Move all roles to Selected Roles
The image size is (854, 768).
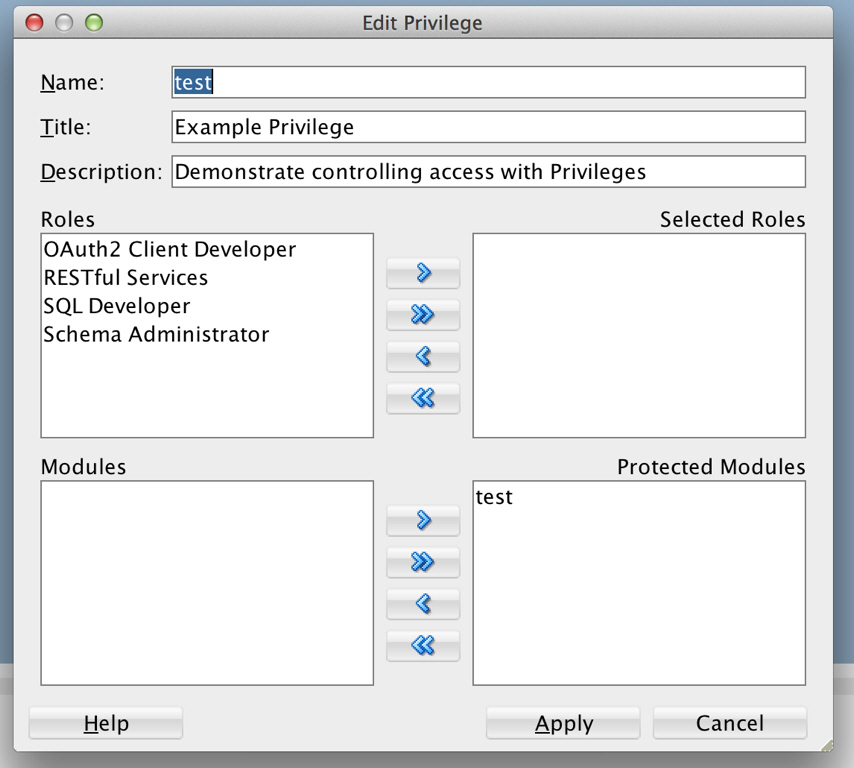[x=423, y=314]
